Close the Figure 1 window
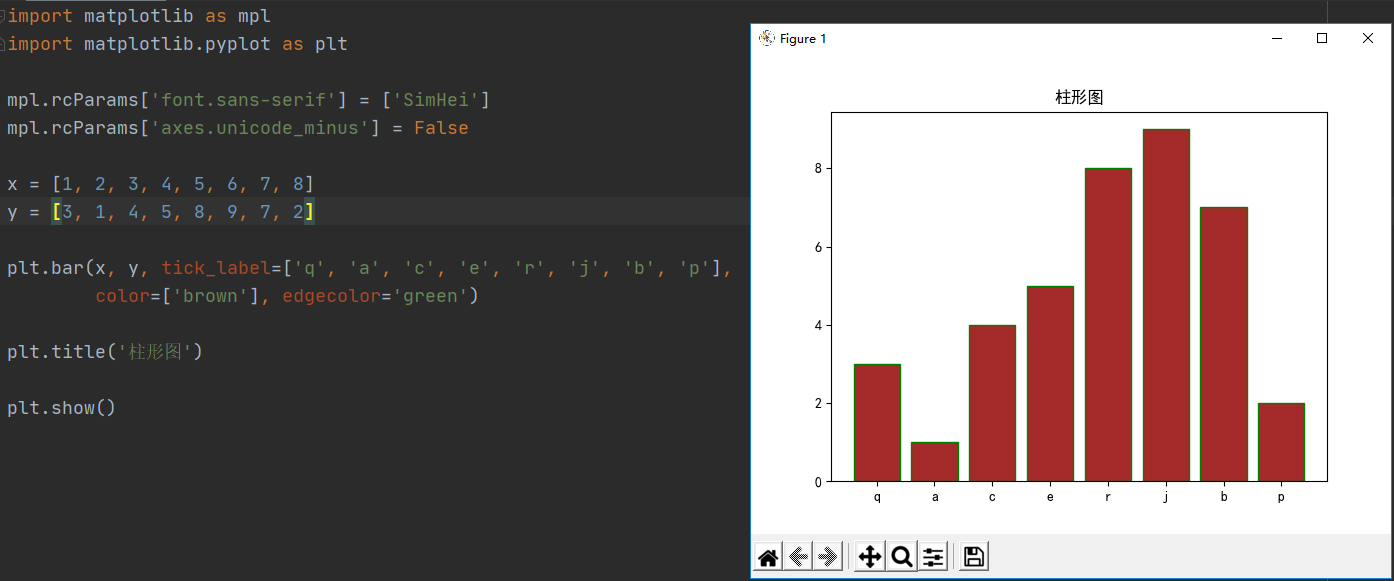The height and width of the screenshot is (581, 1394). (x=1368, y=38)
